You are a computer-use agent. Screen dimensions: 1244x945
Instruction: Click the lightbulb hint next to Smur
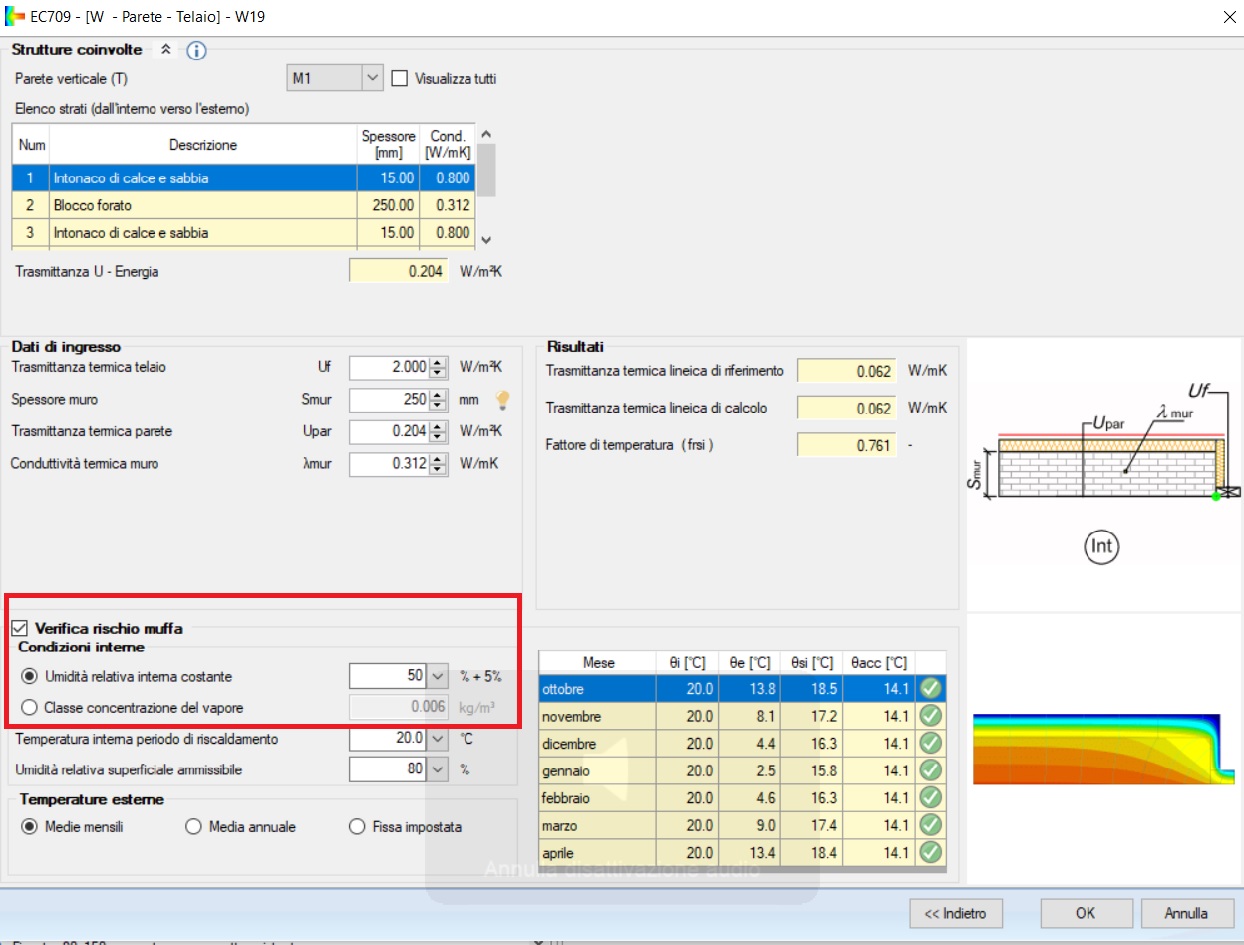tap(503, 400)
